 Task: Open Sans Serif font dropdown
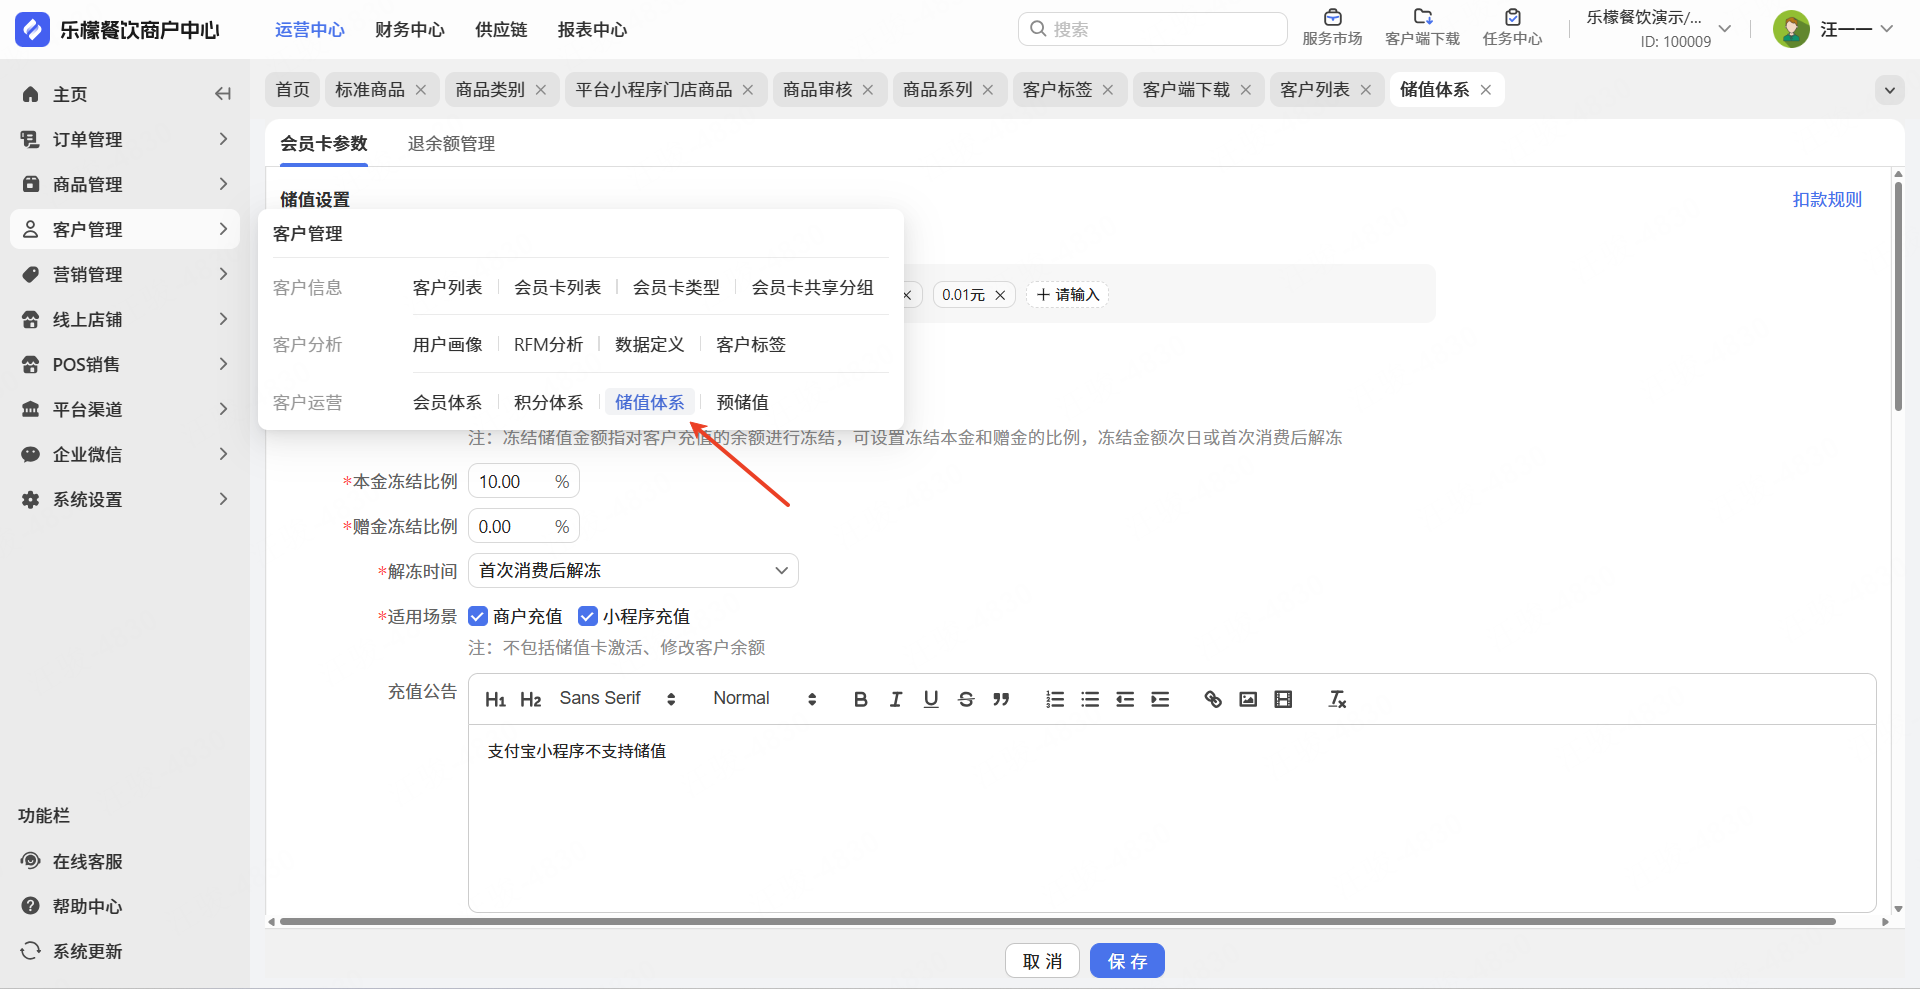(617, 699)
